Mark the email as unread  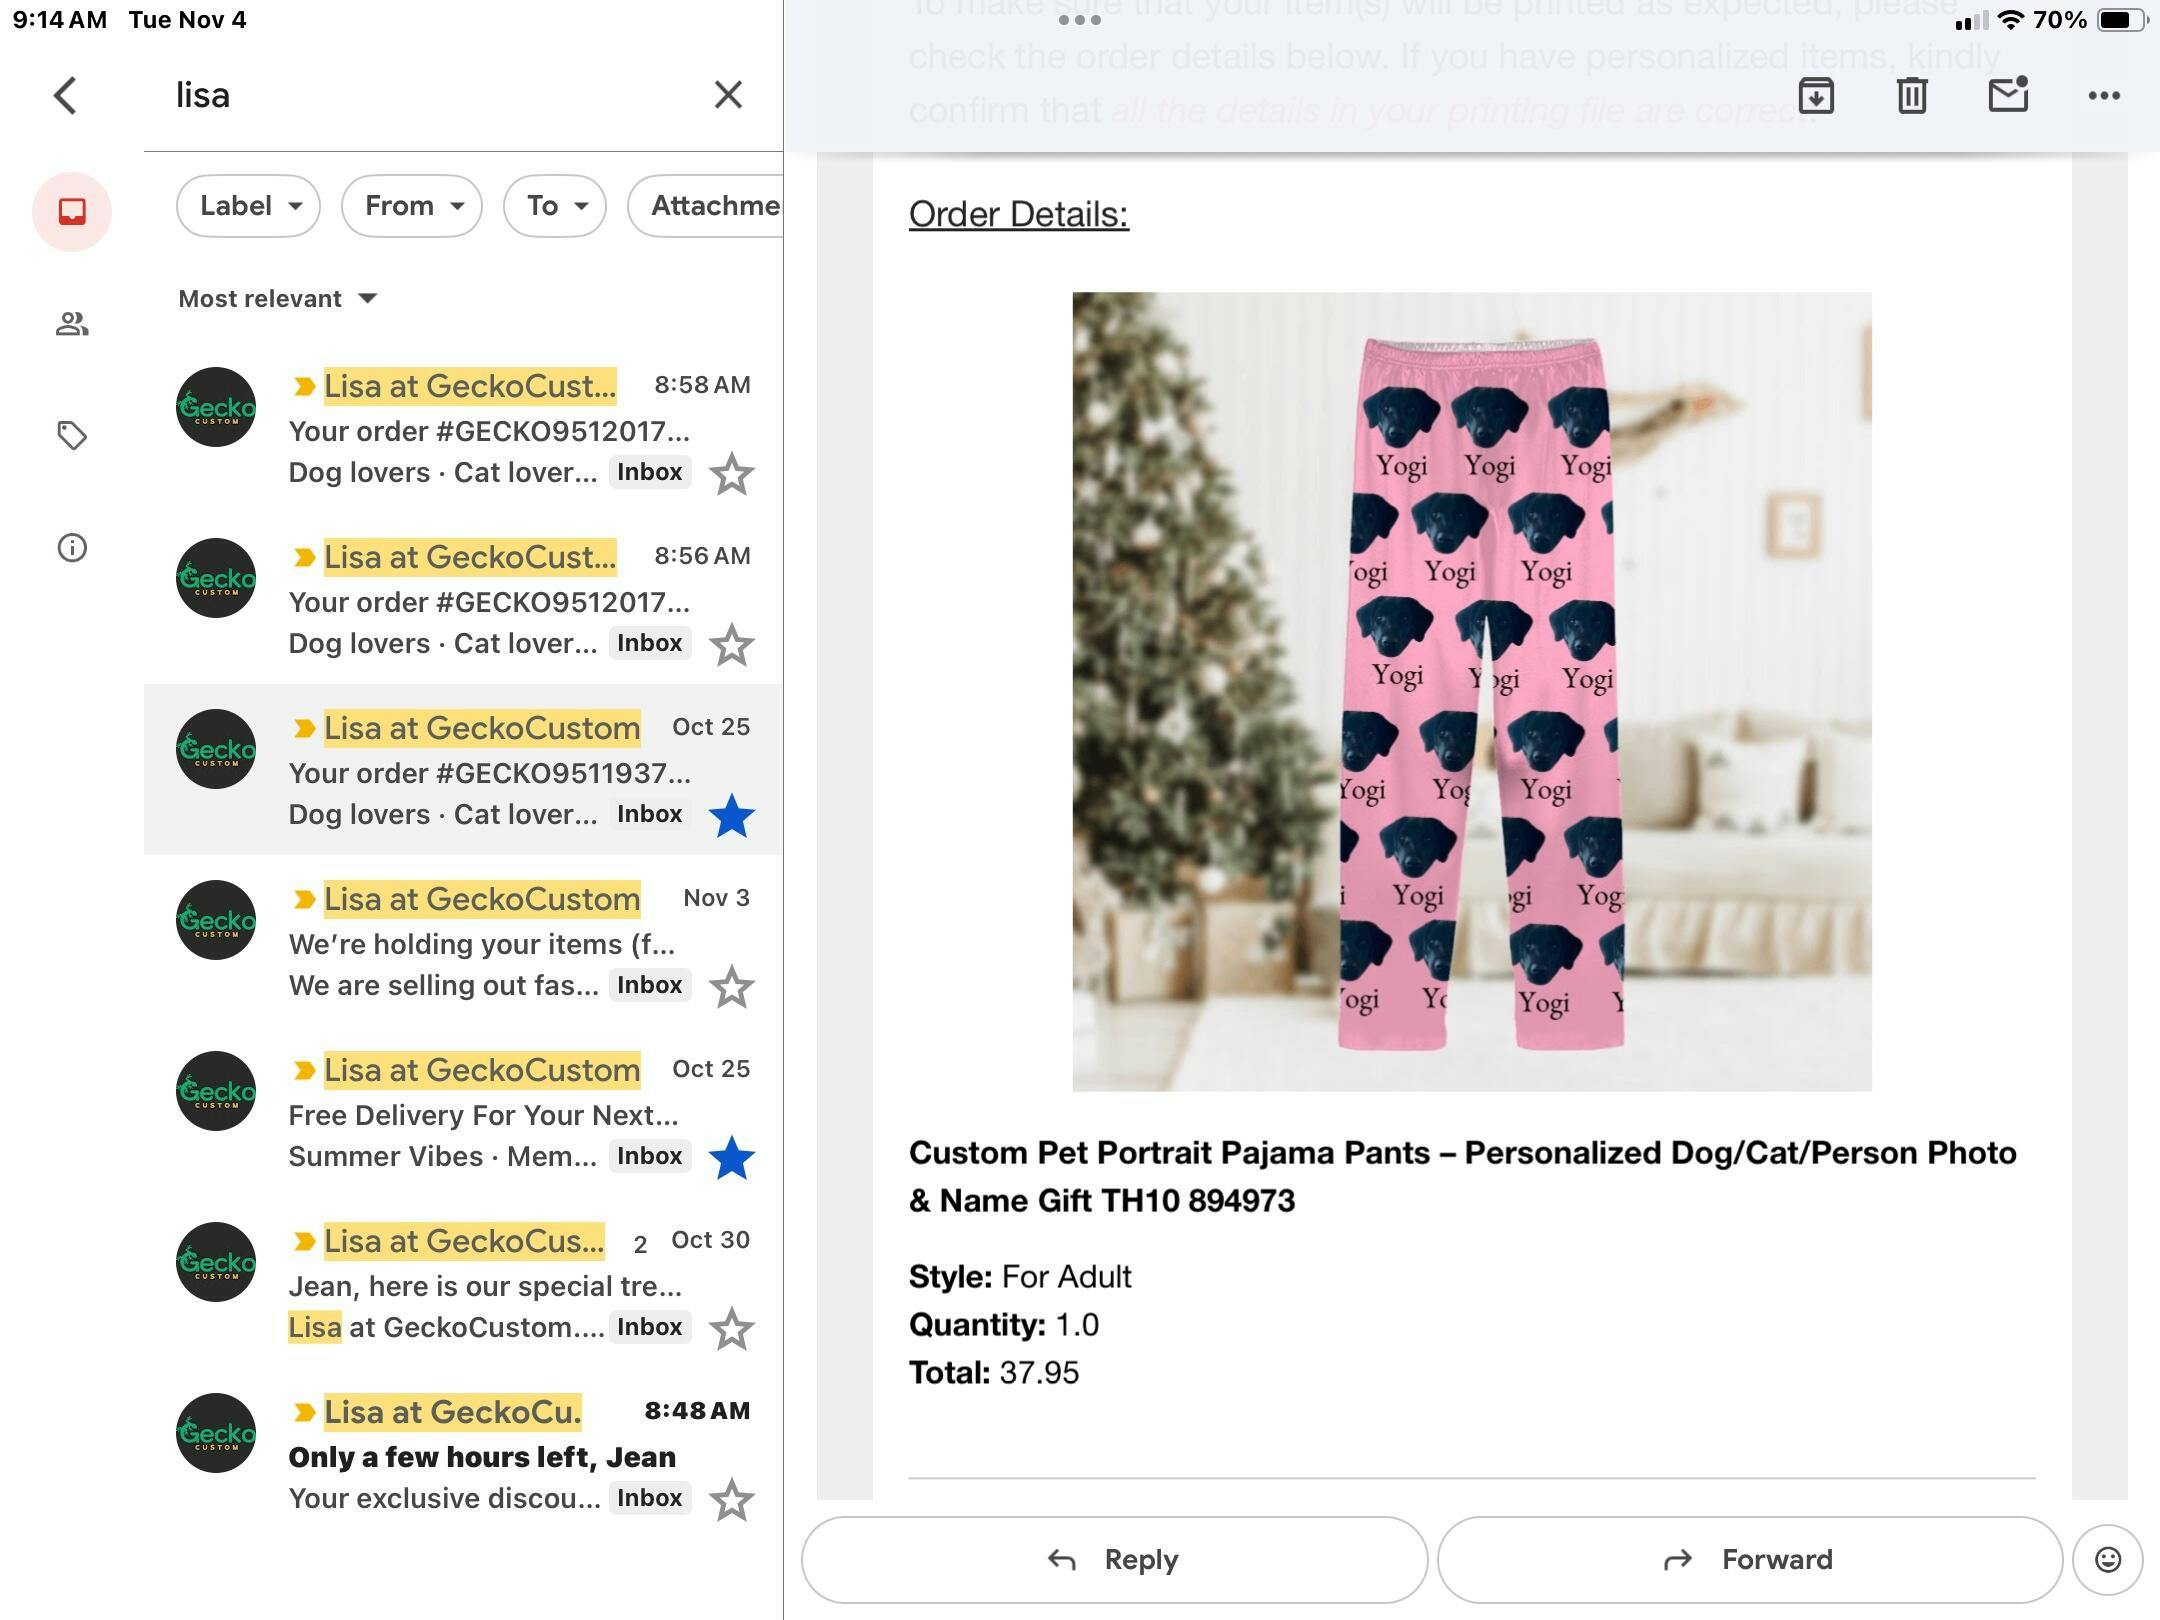coord(2007,96)
